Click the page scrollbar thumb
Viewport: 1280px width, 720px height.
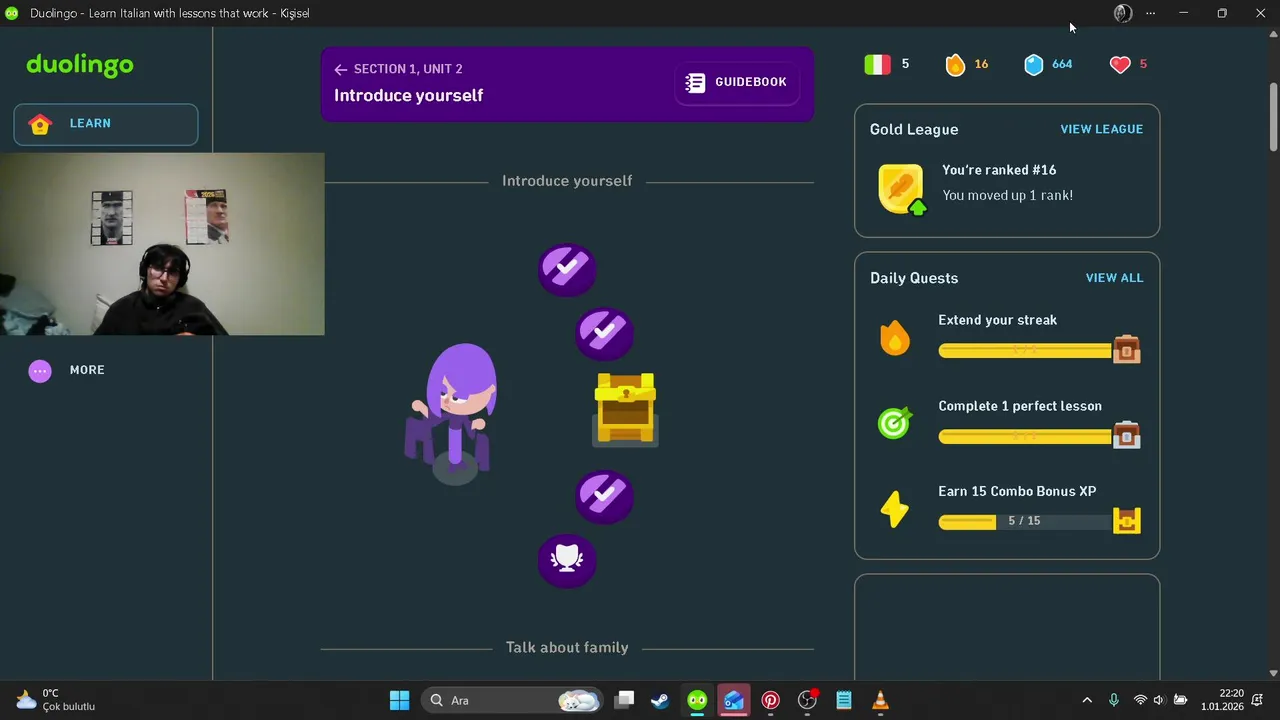[x=1273, y=118]
